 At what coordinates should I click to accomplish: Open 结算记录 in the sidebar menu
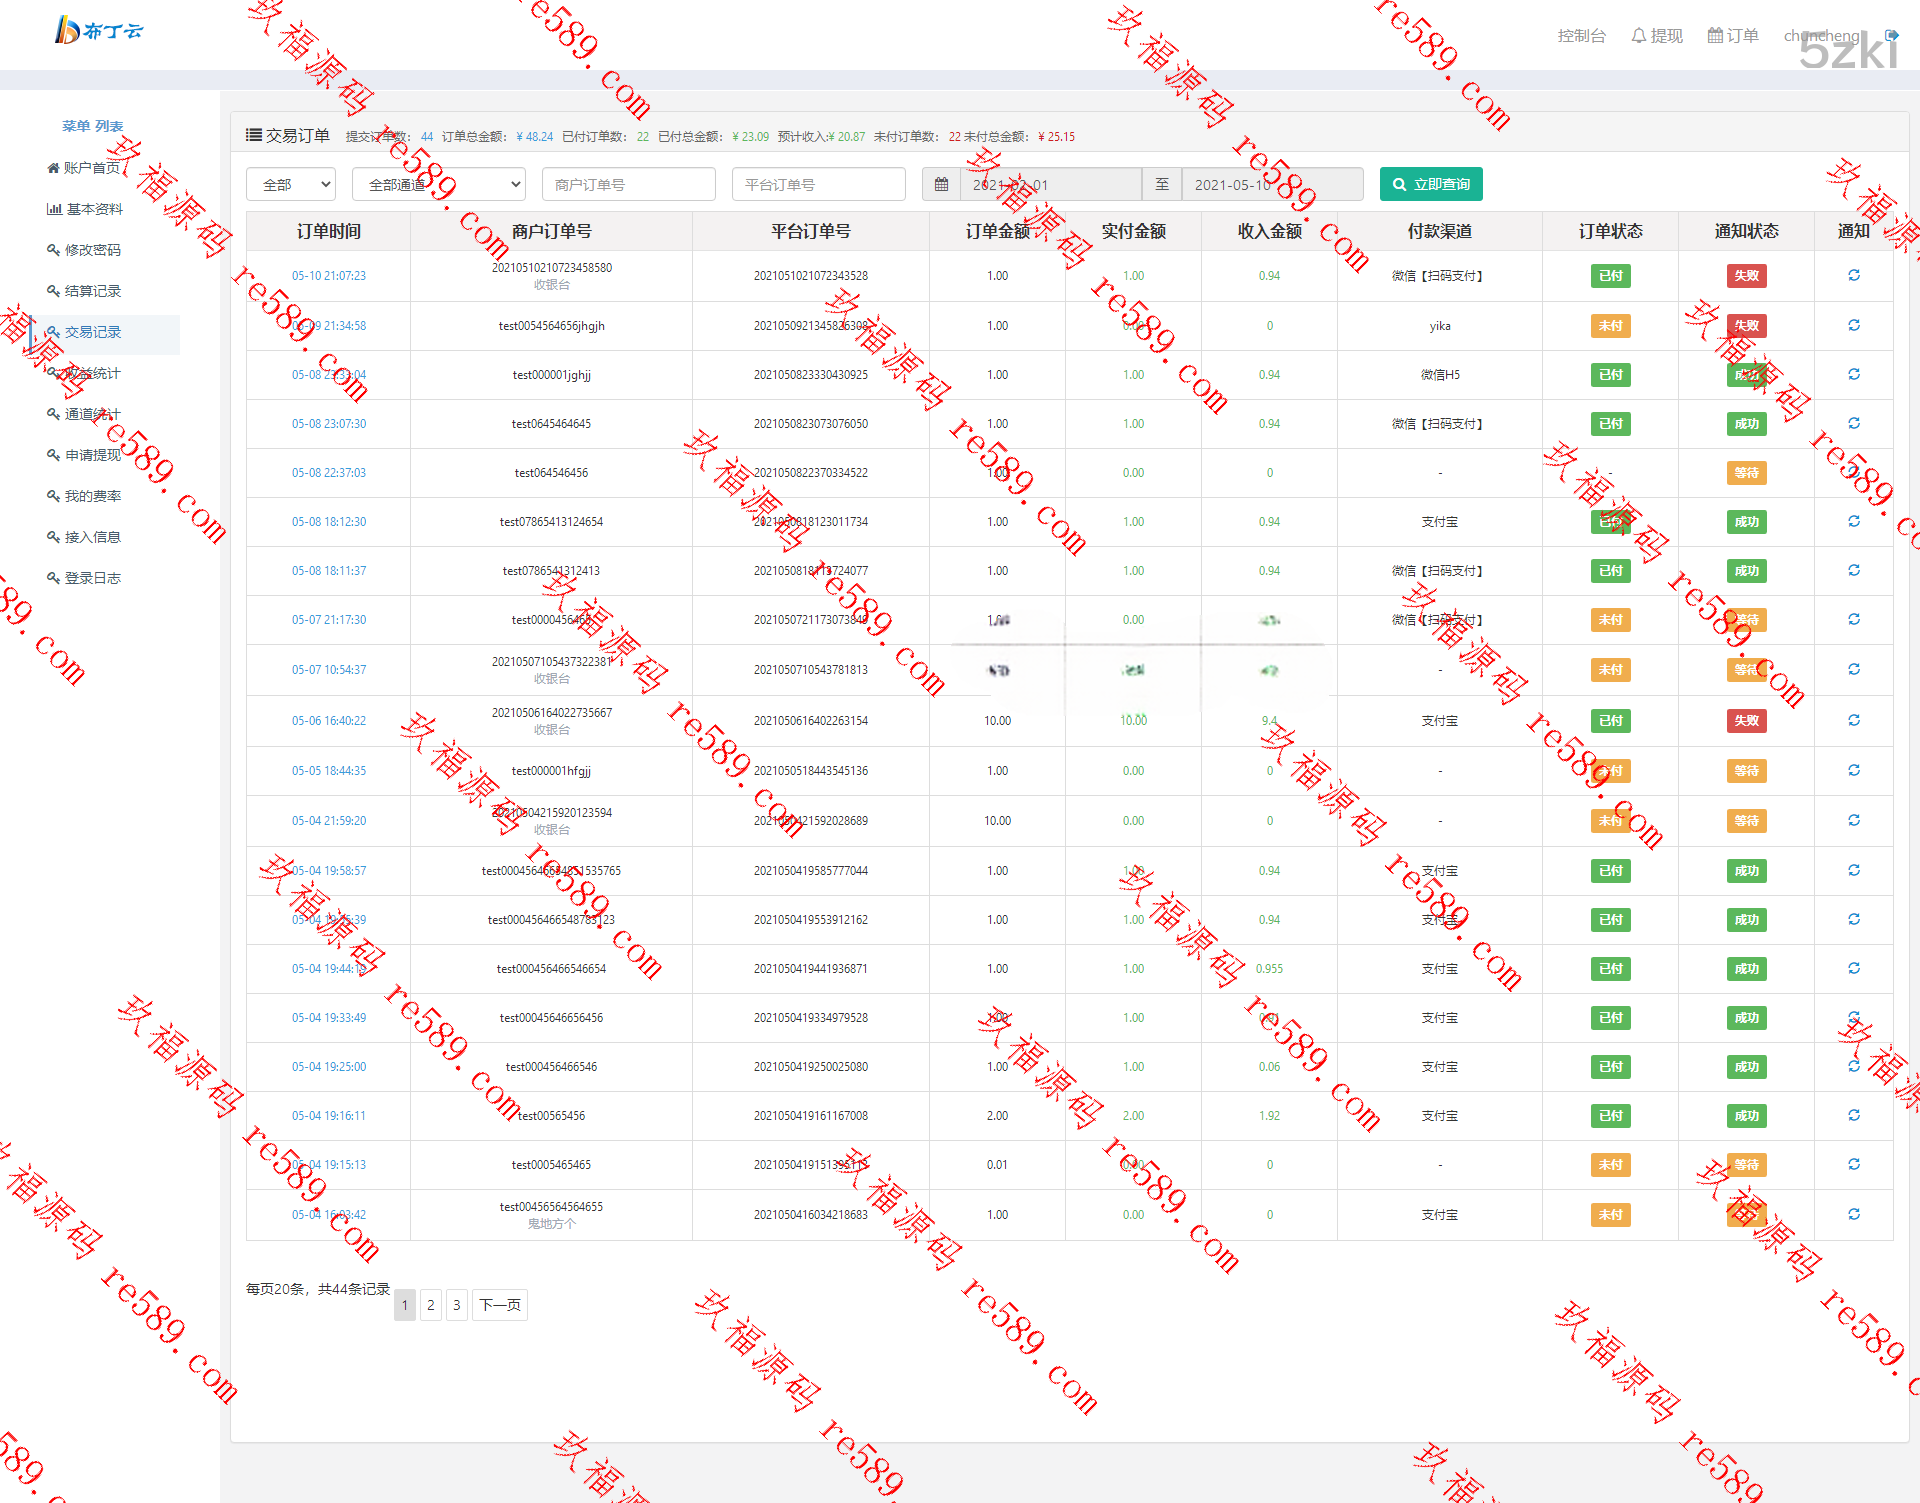click(92, 291)
